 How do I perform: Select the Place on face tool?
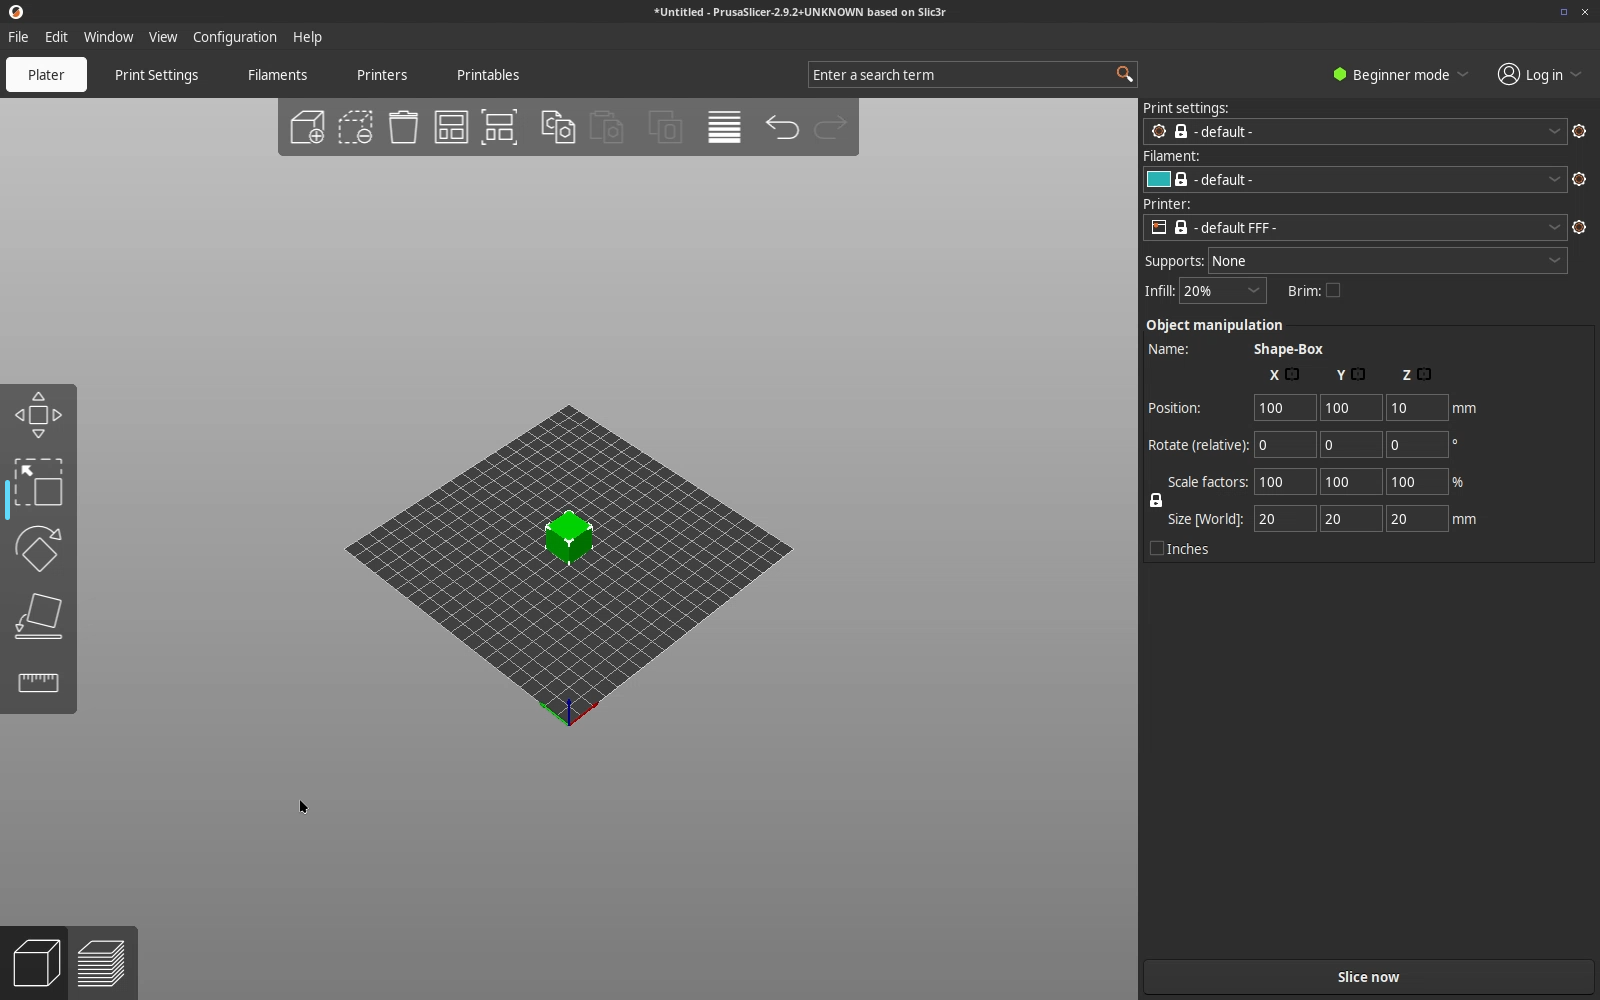38,616
